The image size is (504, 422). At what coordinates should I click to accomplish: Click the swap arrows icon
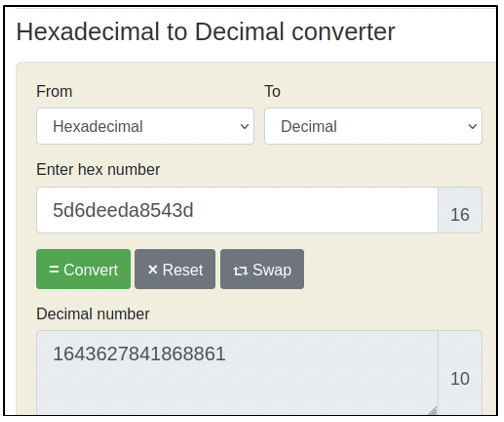[240, 271]
